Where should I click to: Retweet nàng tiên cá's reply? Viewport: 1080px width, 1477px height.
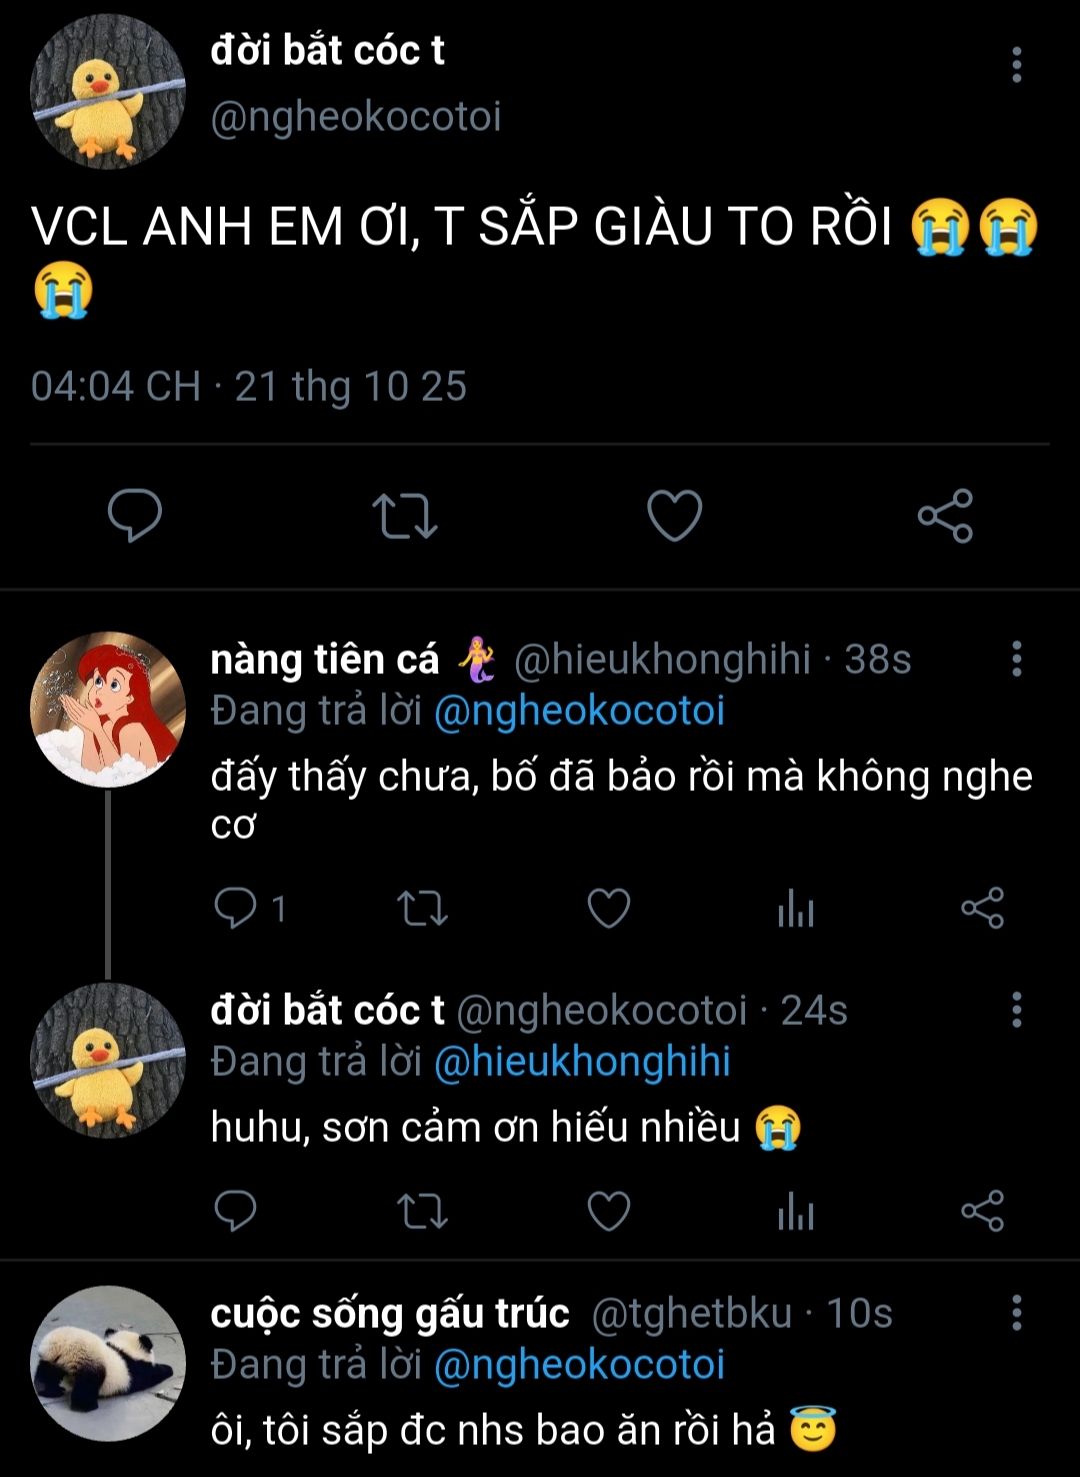click(x=422, y=908)
